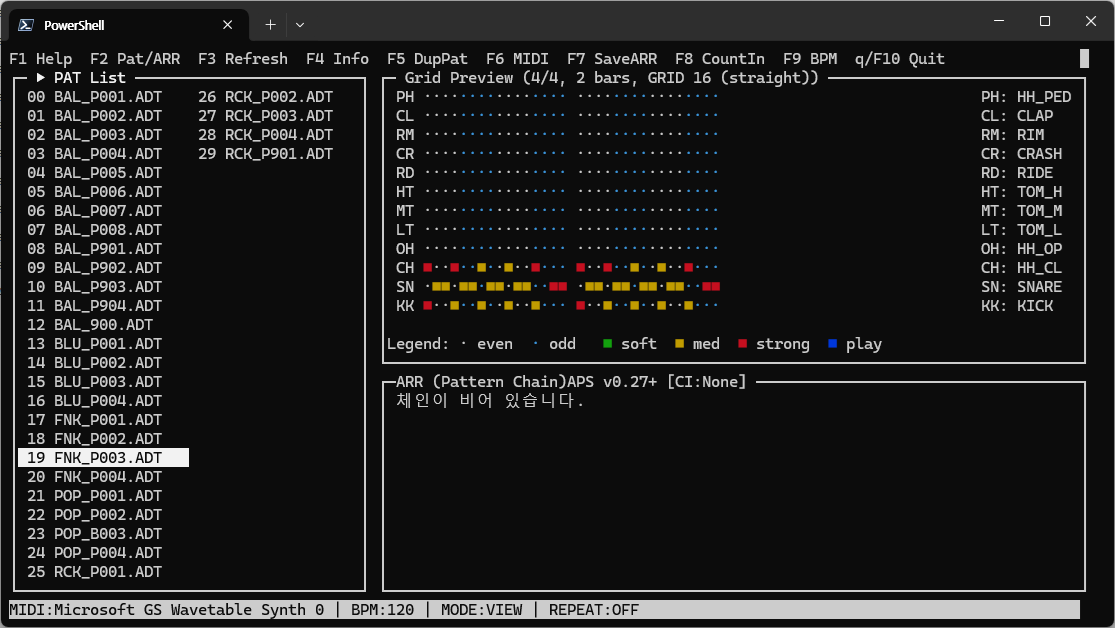1115x628 pixels.
Task: Click q/F10 Quit command
Action: pyautogui.click(x=899, y=59)
